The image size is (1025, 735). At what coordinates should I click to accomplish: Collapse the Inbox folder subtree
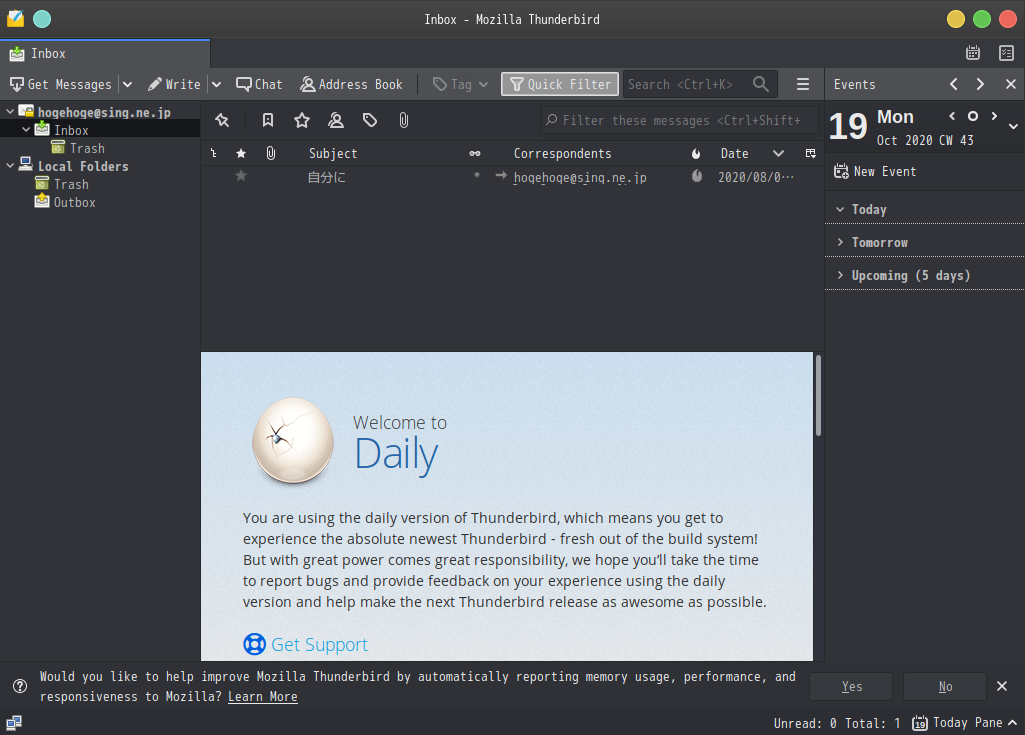click(26, 129)
